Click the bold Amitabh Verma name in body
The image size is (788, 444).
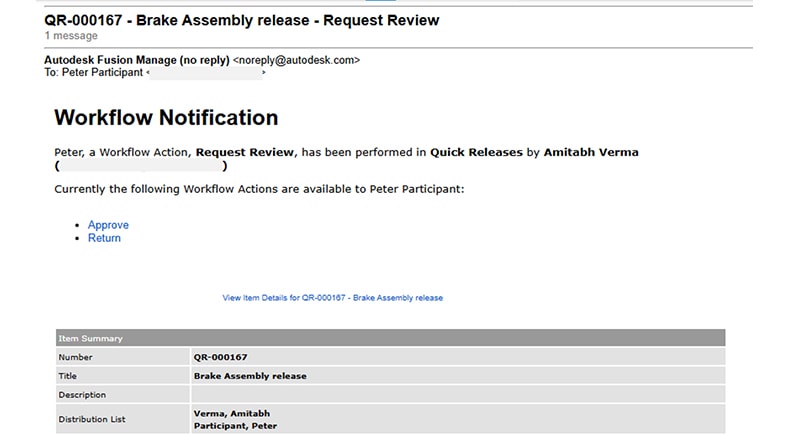[x=590, y=152]
